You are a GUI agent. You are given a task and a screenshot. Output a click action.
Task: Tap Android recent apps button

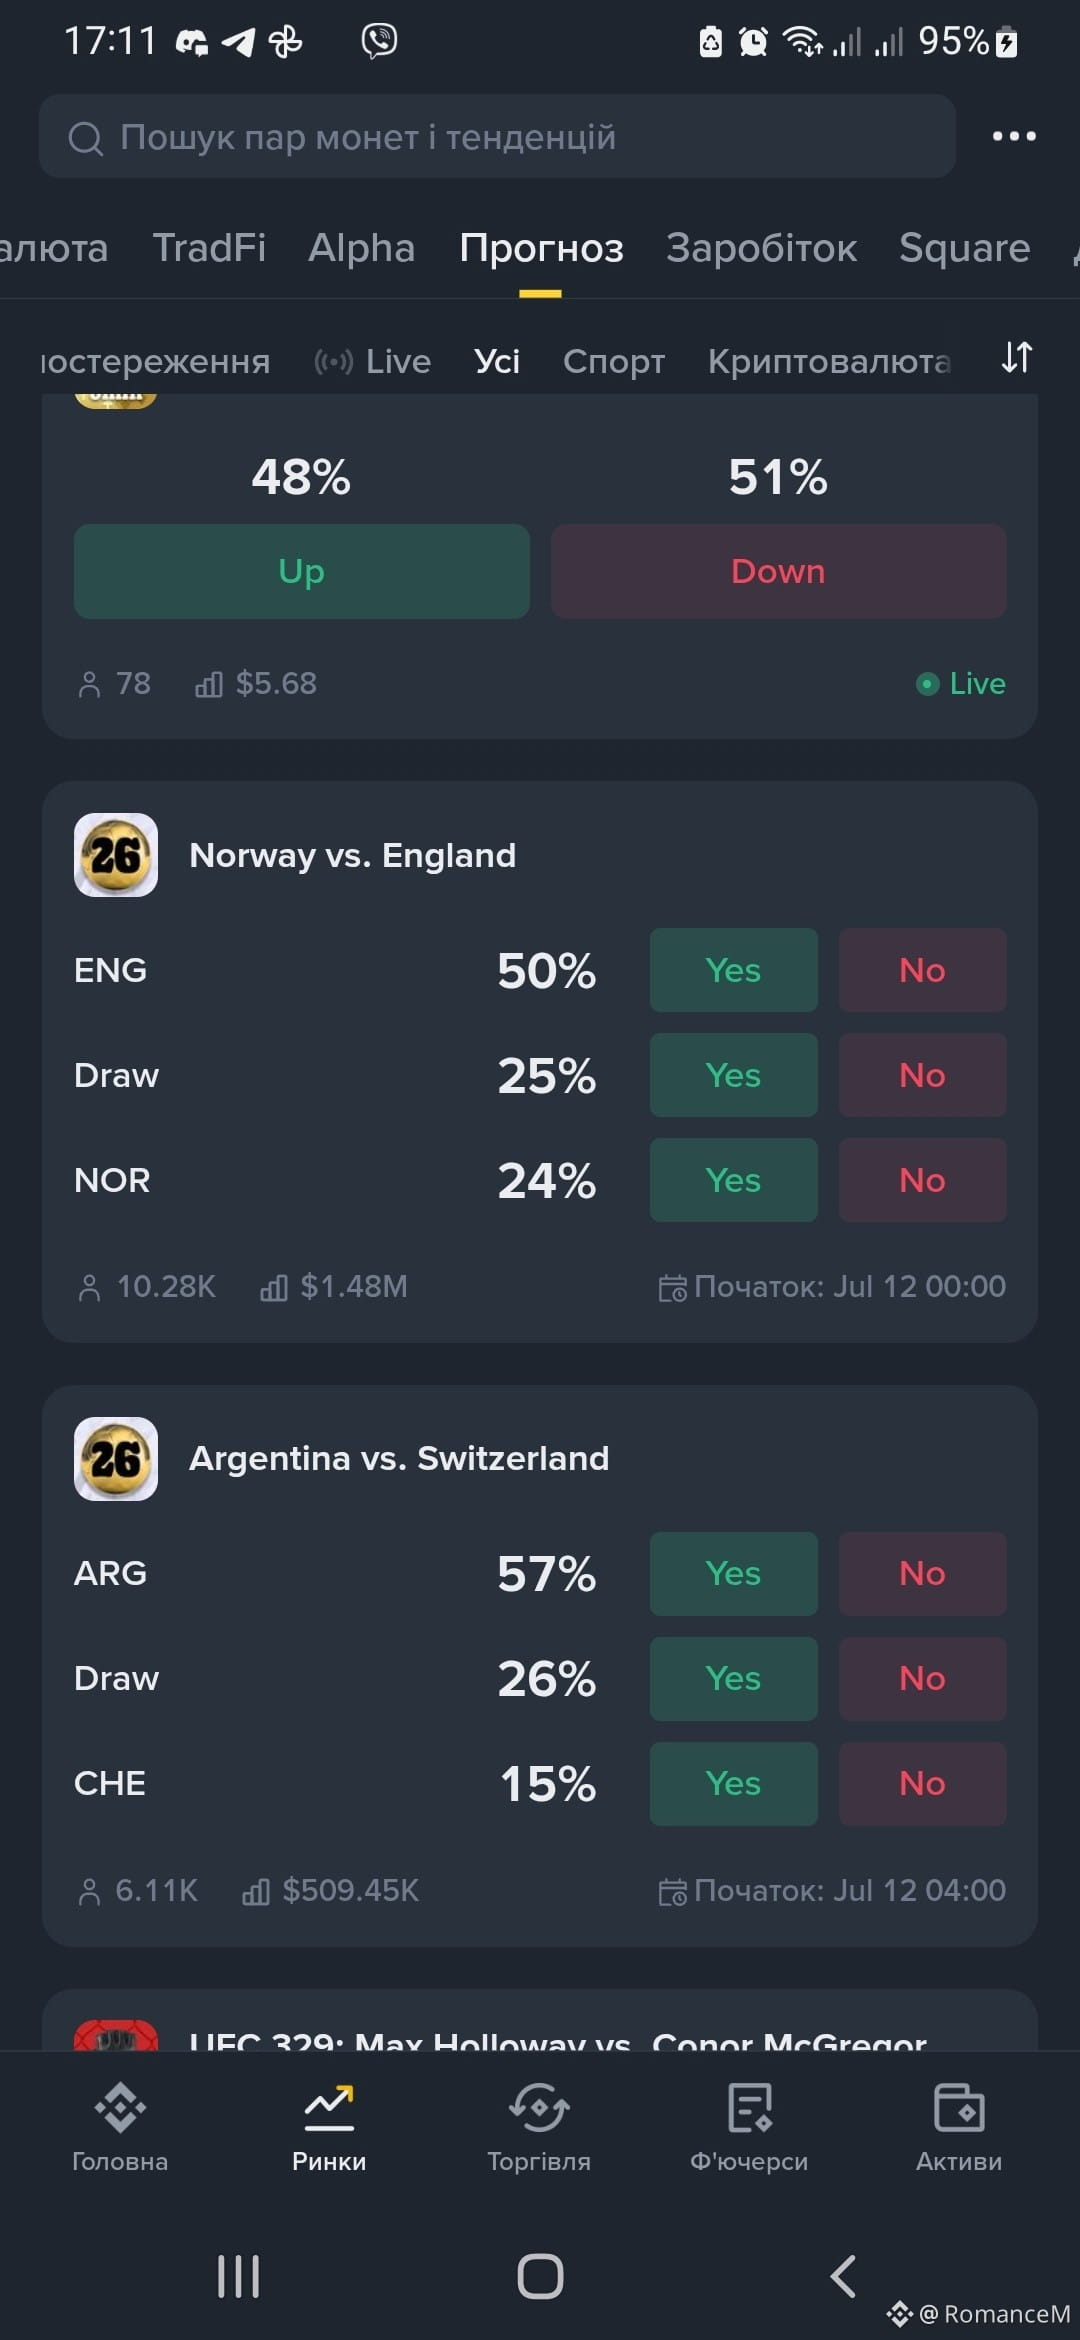pos(239,2277)
